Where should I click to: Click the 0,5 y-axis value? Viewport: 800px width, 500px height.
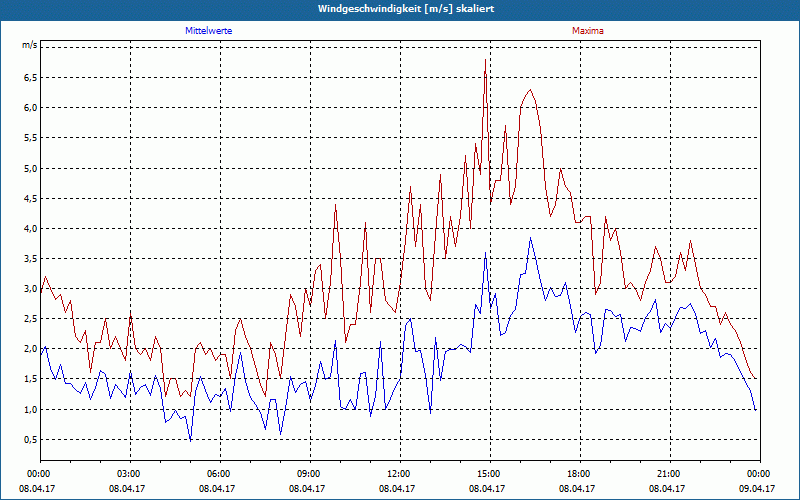pyautogui.click(x=31, y=440)
